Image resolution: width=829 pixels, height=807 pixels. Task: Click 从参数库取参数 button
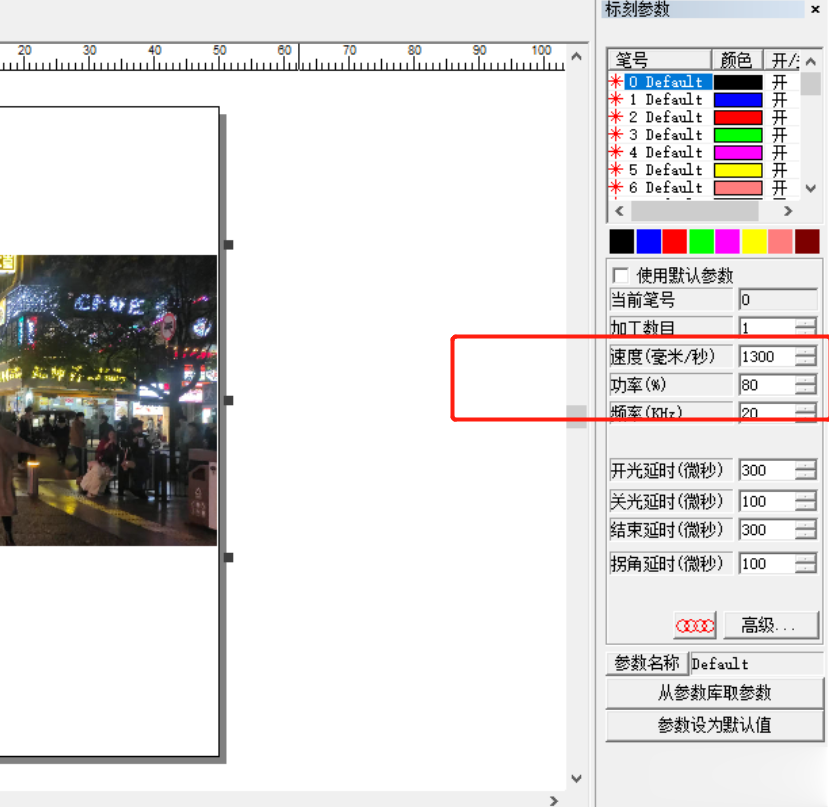714,693
